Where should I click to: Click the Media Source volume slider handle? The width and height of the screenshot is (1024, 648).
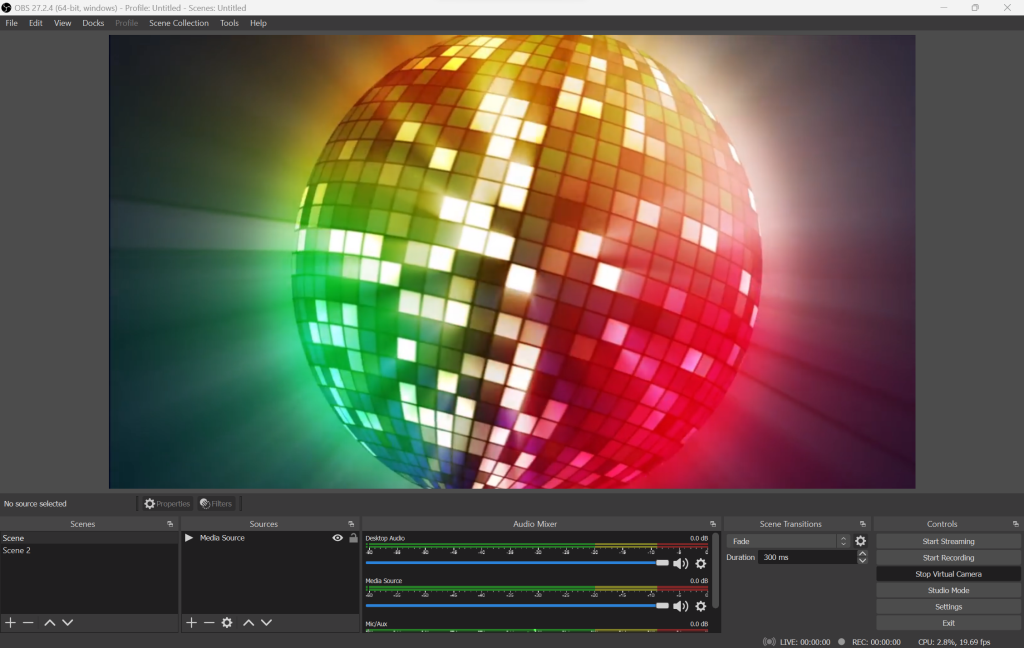[662, 606]
